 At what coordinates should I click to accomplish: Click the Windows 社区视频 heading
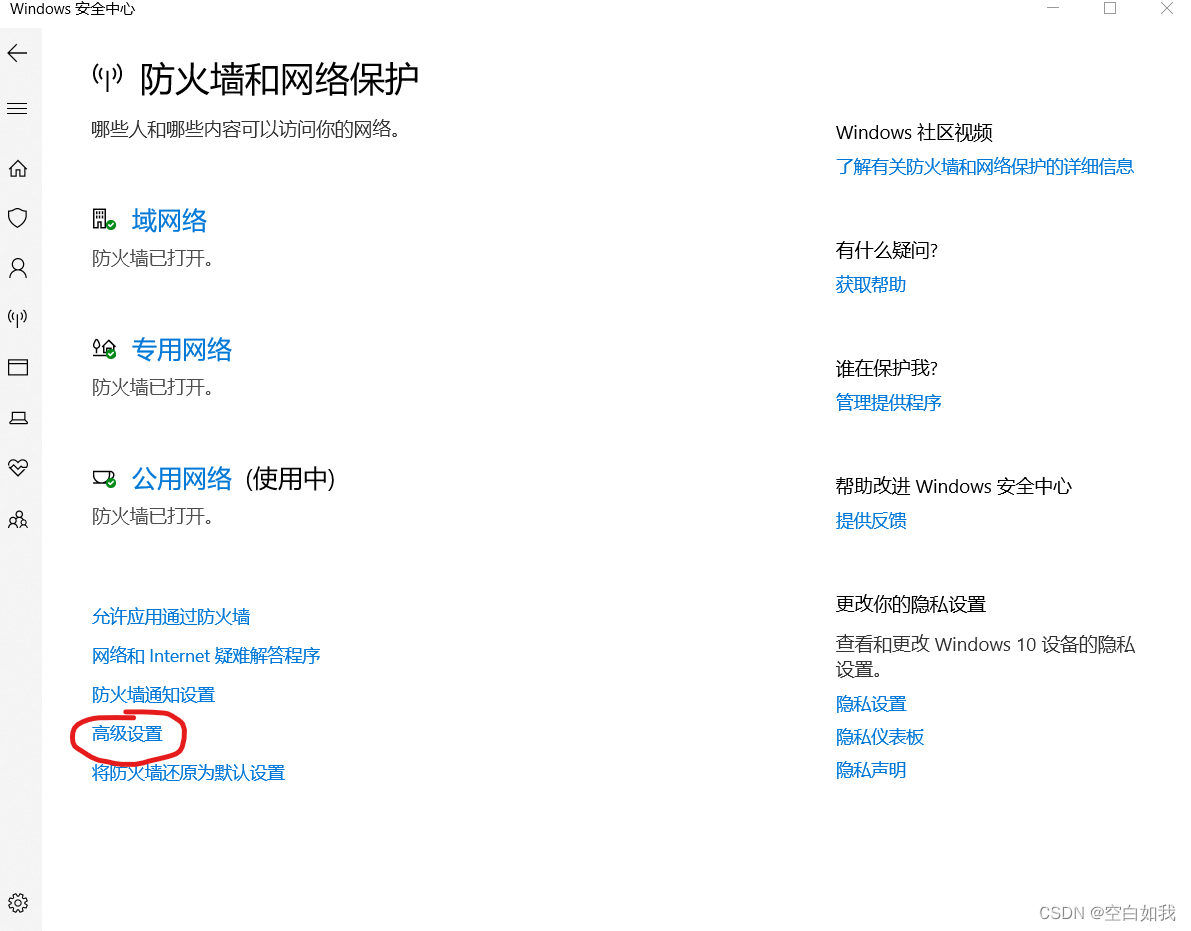(x=914, y=132)
